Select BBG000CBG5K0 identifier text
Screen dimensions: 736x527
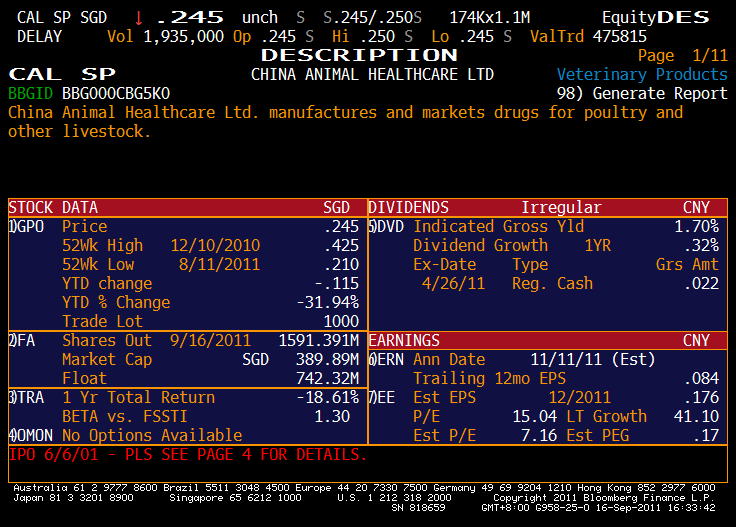click(116, 93)
